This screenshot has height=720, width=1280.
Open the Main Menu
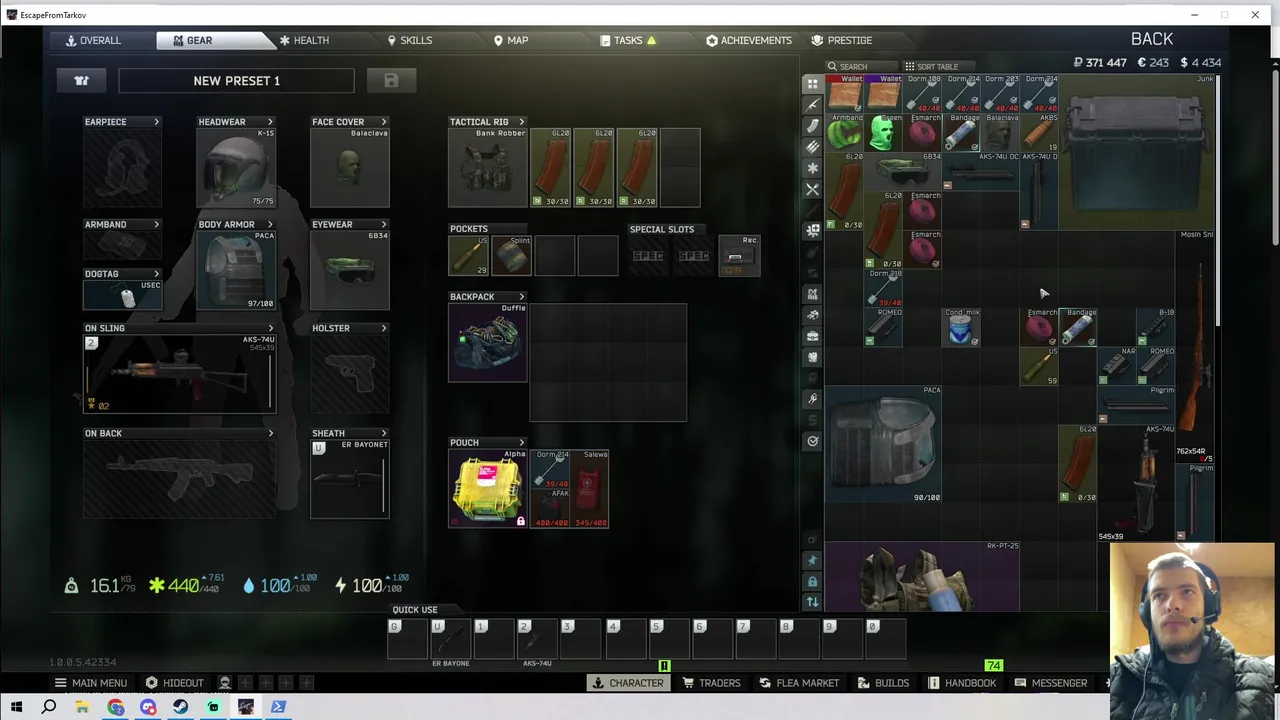tap(91, 683)
